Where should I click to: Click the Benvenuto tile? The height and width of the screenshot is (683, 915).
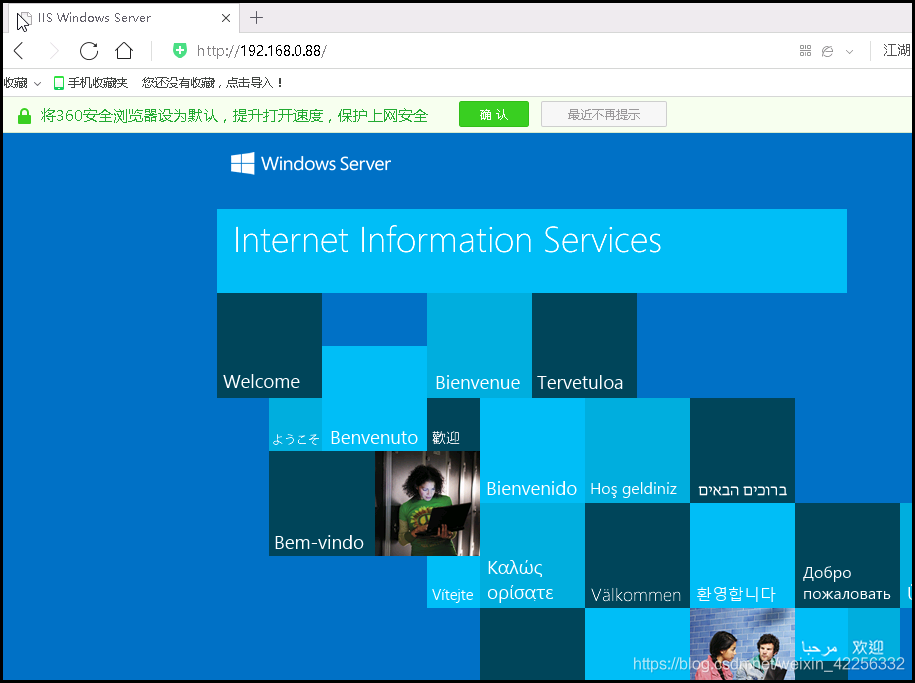374,398
